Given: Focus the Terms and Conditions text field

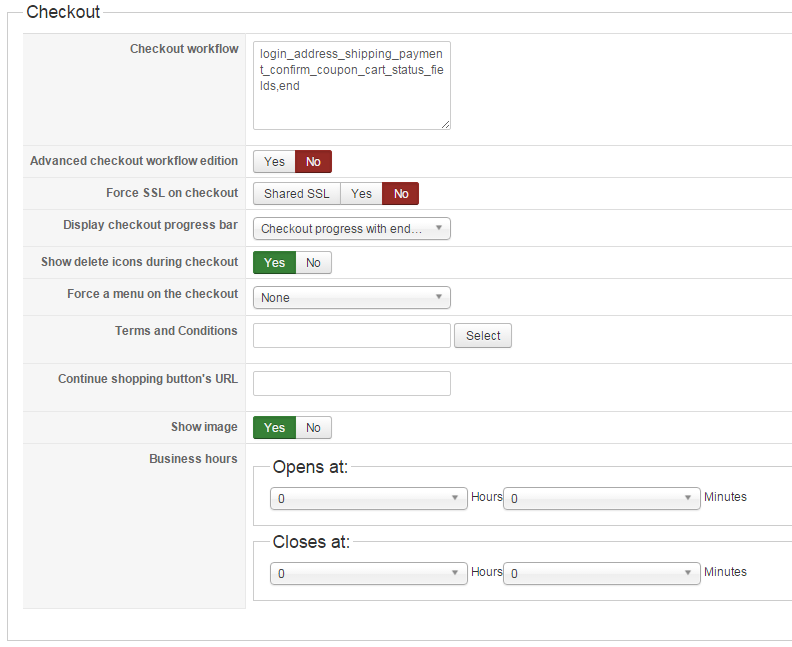Looking at the screenshot, I should point(351,336).
